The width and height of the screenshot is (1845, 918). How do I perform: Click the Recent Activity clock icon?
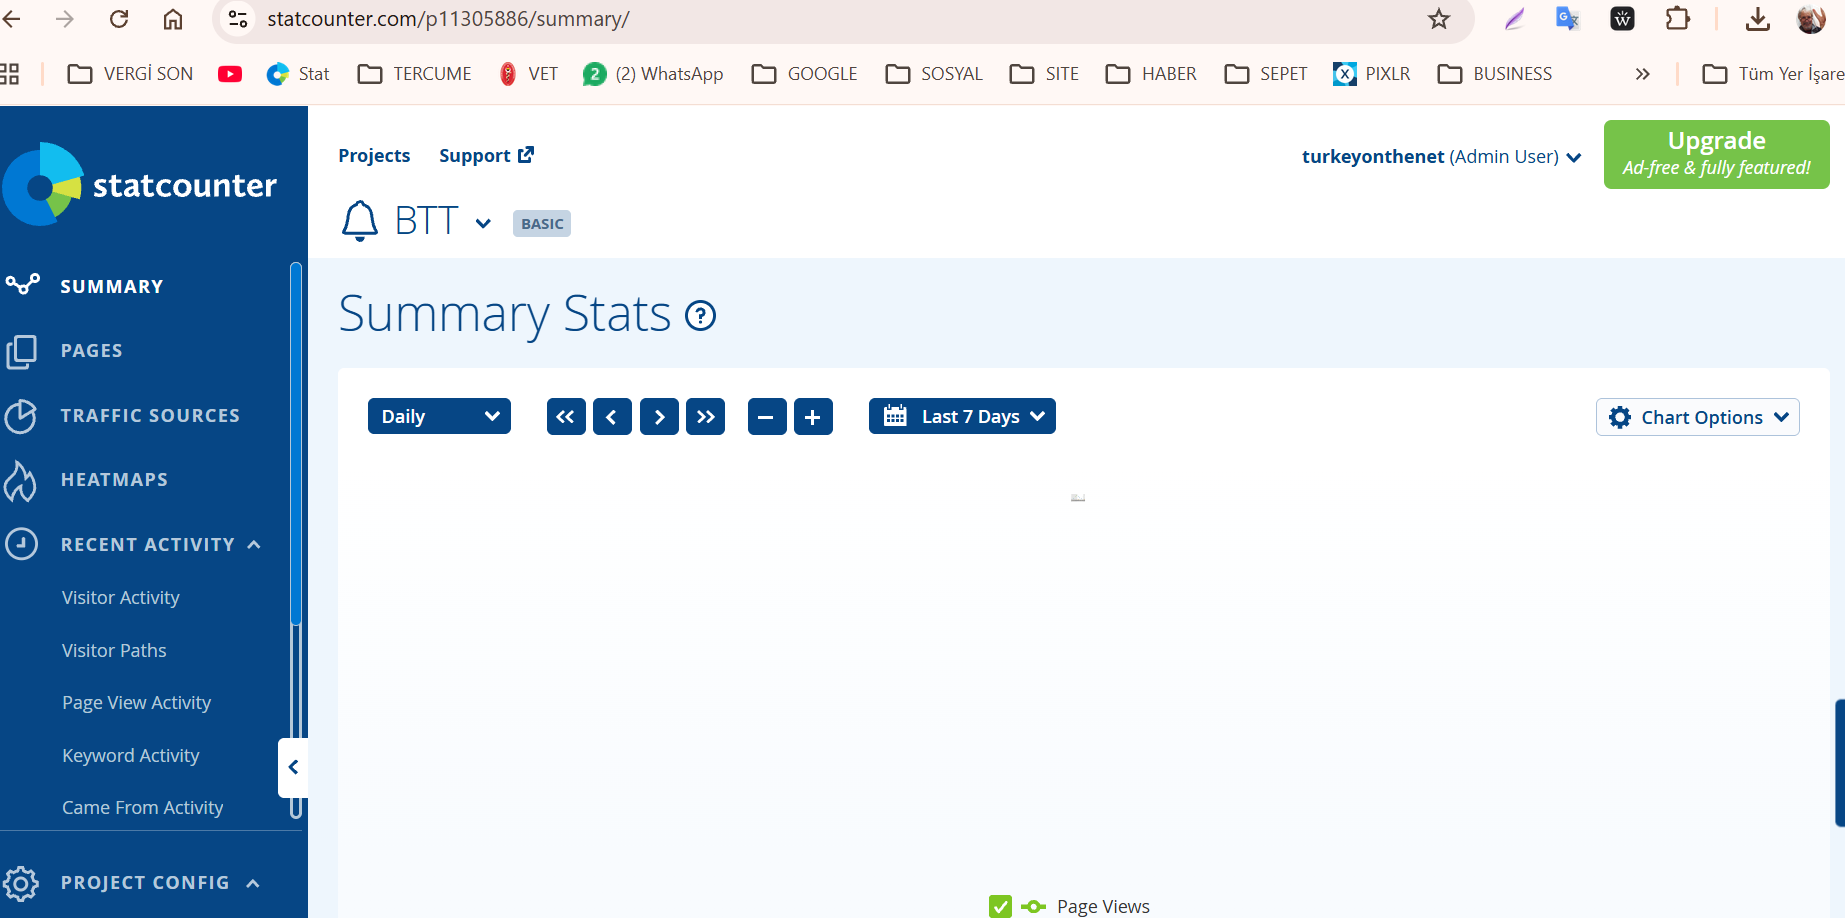coord(21,544)
